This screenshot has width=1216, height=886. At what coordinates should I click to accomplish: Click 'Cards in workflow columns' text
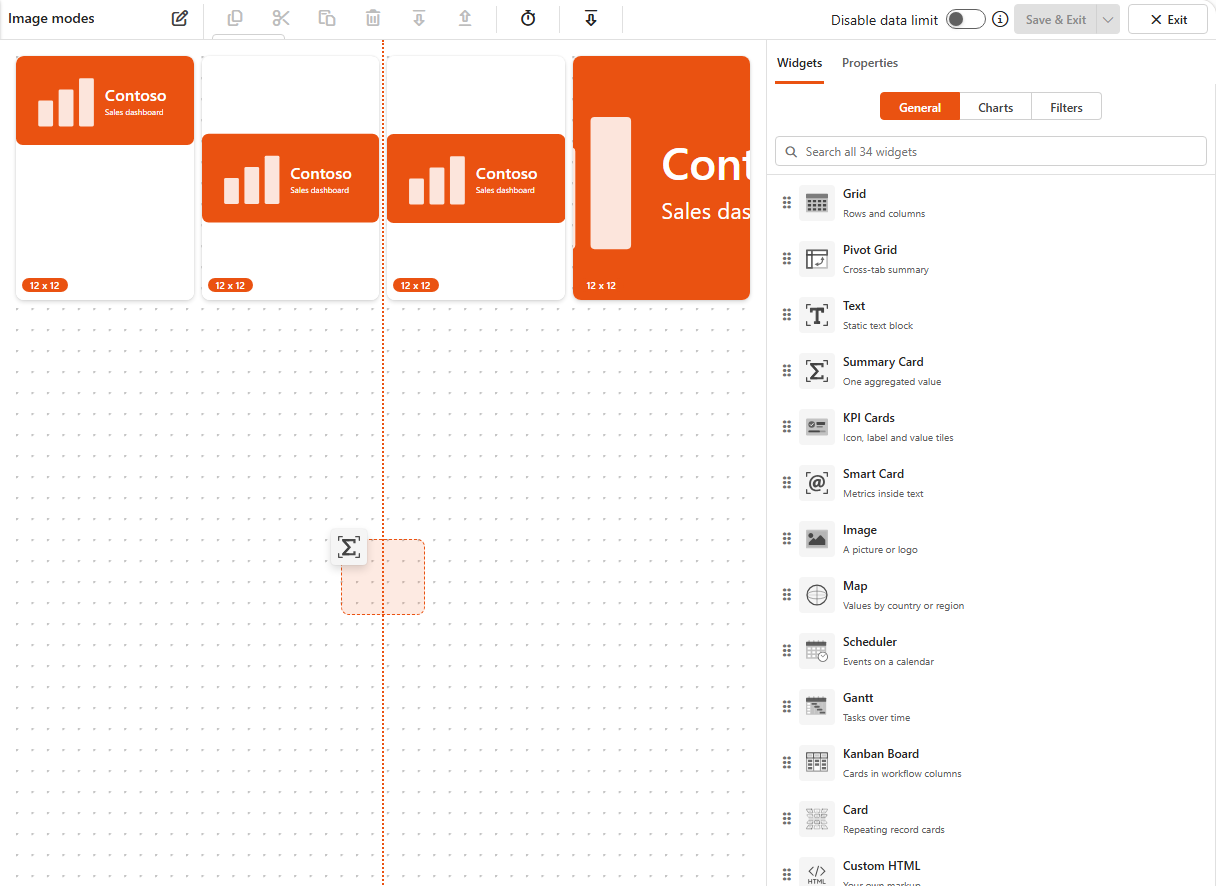[902, 774]
